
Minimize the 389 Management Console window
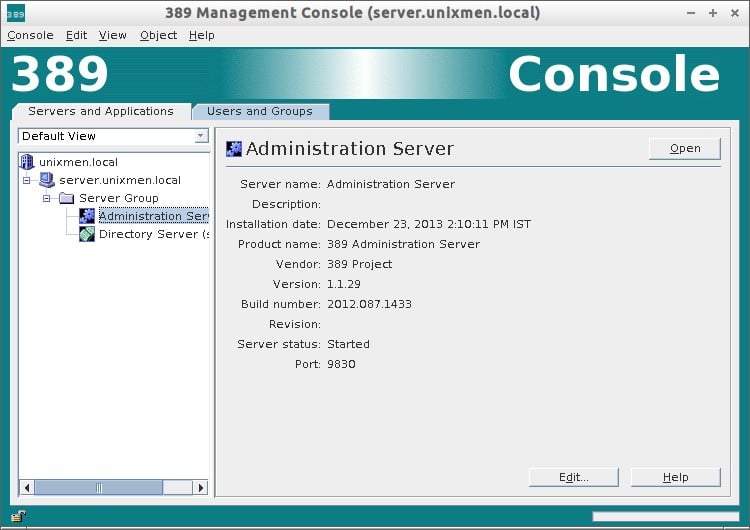coord(691,13)
